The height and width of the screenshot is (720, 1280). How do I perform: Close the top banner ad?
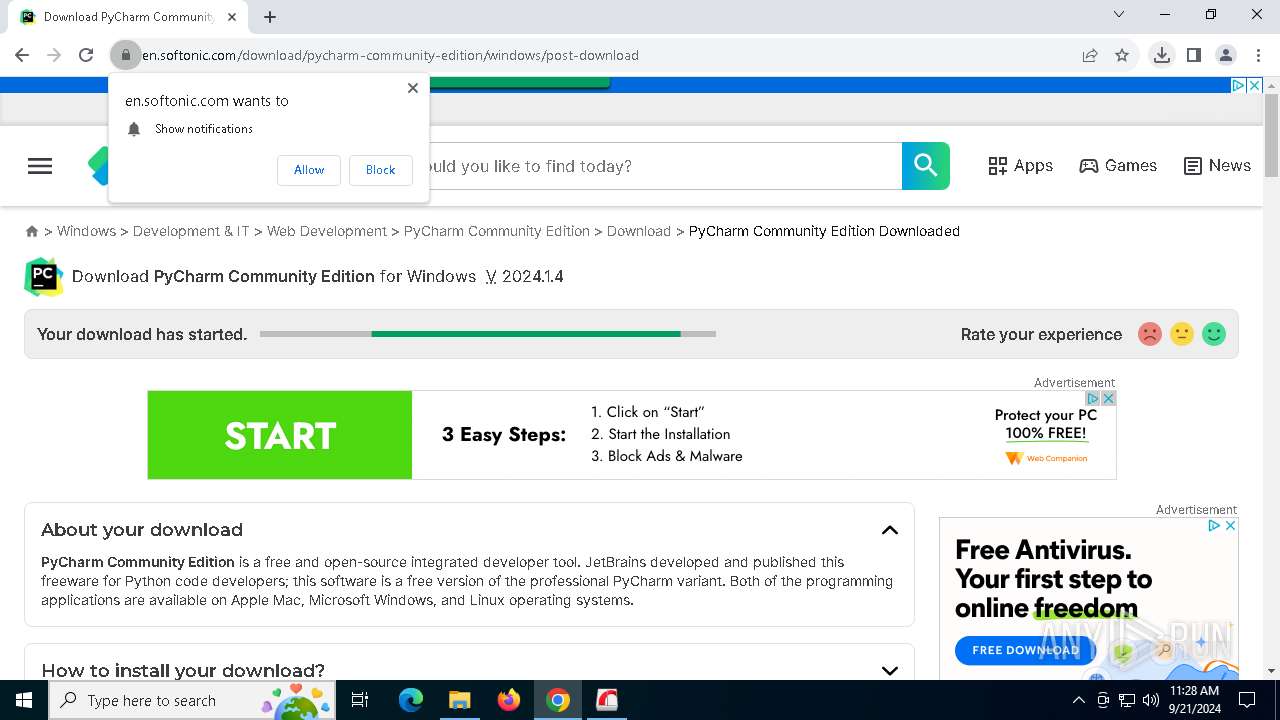click(x=1254, y=85)
